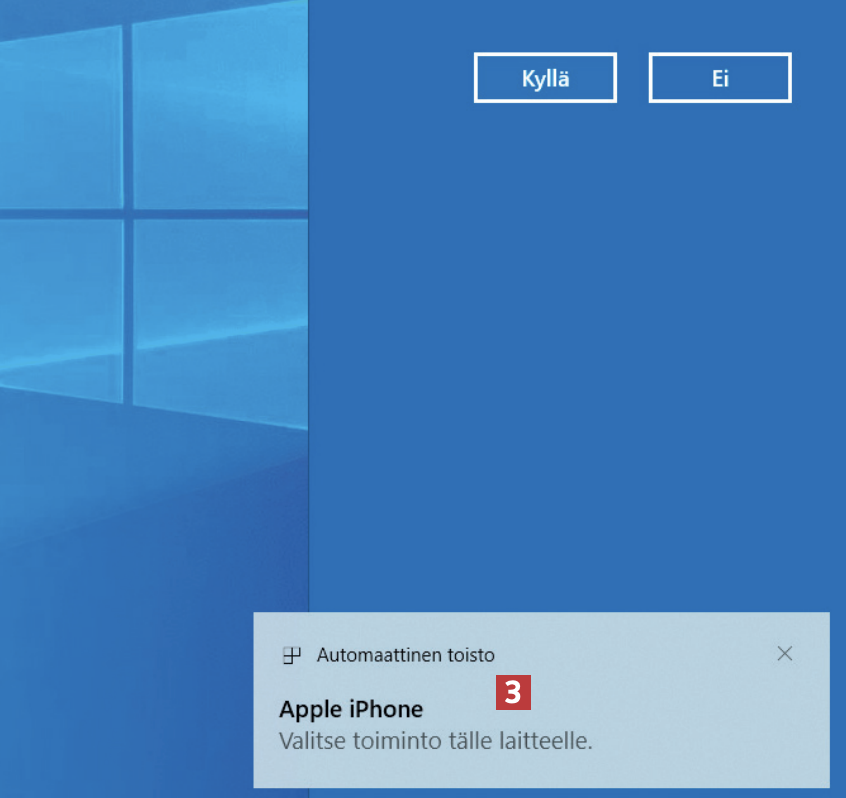846x798 pixels.
Task: Click the red number 3 marker
Action: [x=513, y=693]
